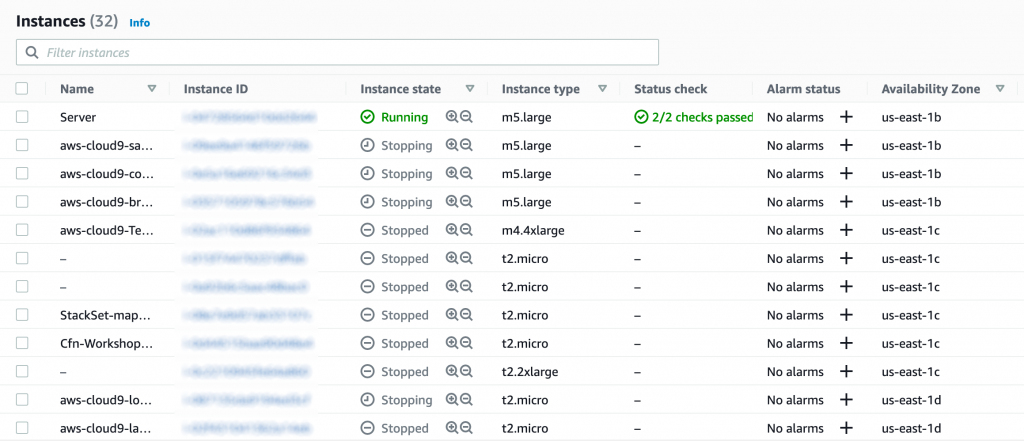This screenshot has width=1024, height=441.
Task: Click zoom-out icon for aws-cloud9-br... instance
Action: tap(466, 201)
